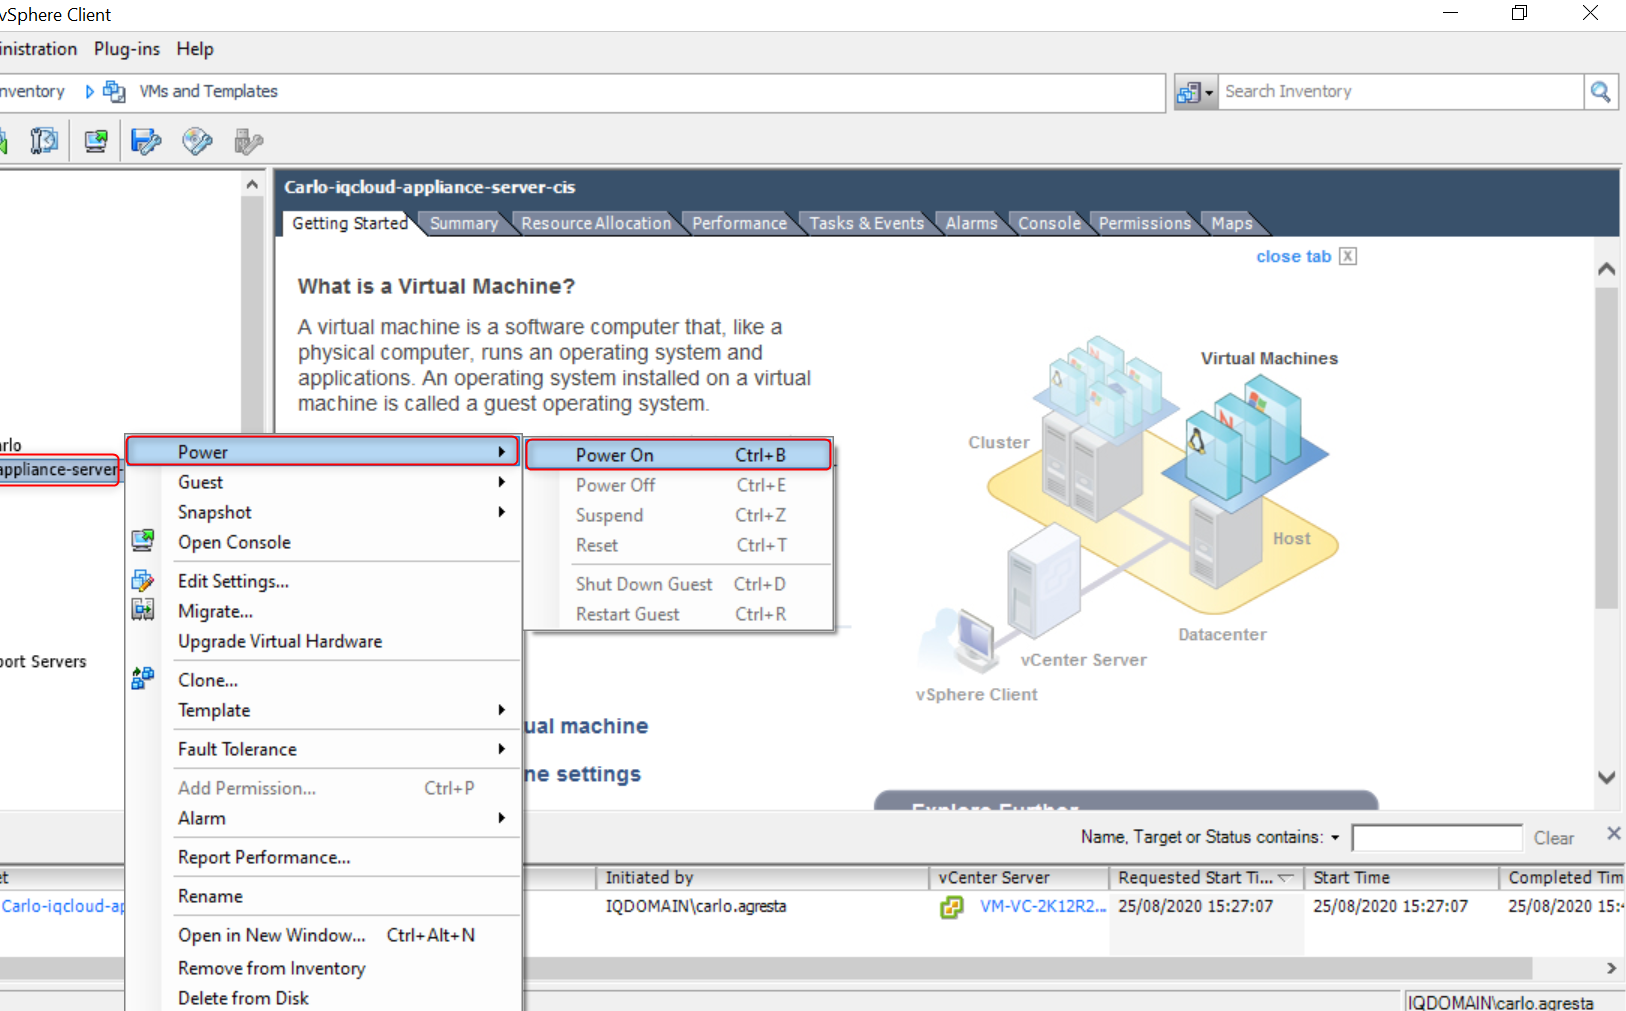Select Open Console menu entry
The height and width of the screenshot is (1011, 1626).
(x=234, y=542)
